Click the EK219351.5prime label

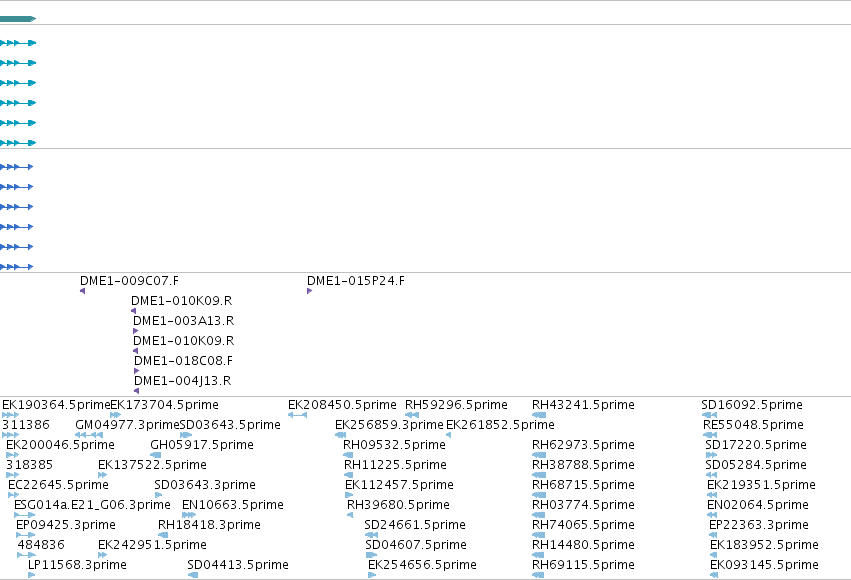coord(761,485)
